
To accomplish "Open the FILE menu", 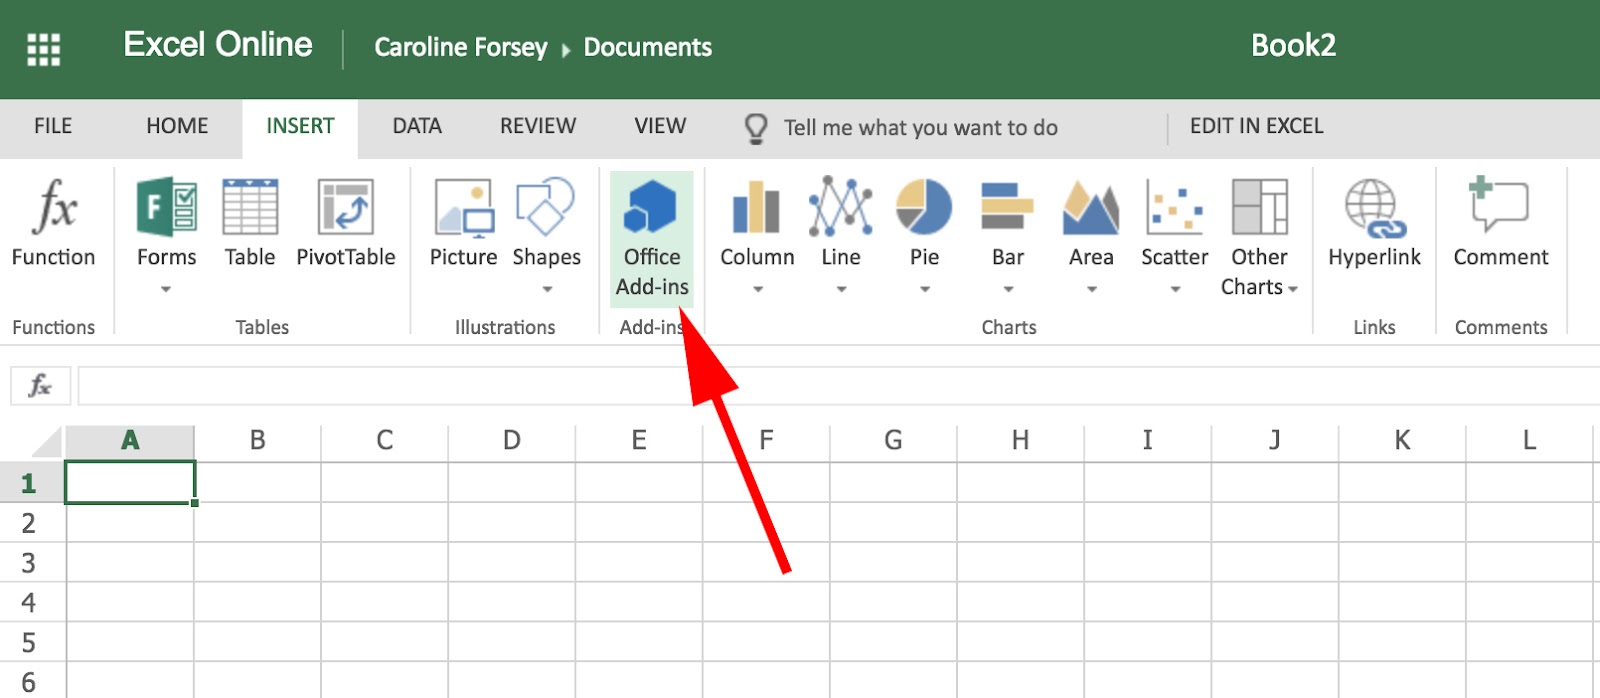I will [53, 126].
